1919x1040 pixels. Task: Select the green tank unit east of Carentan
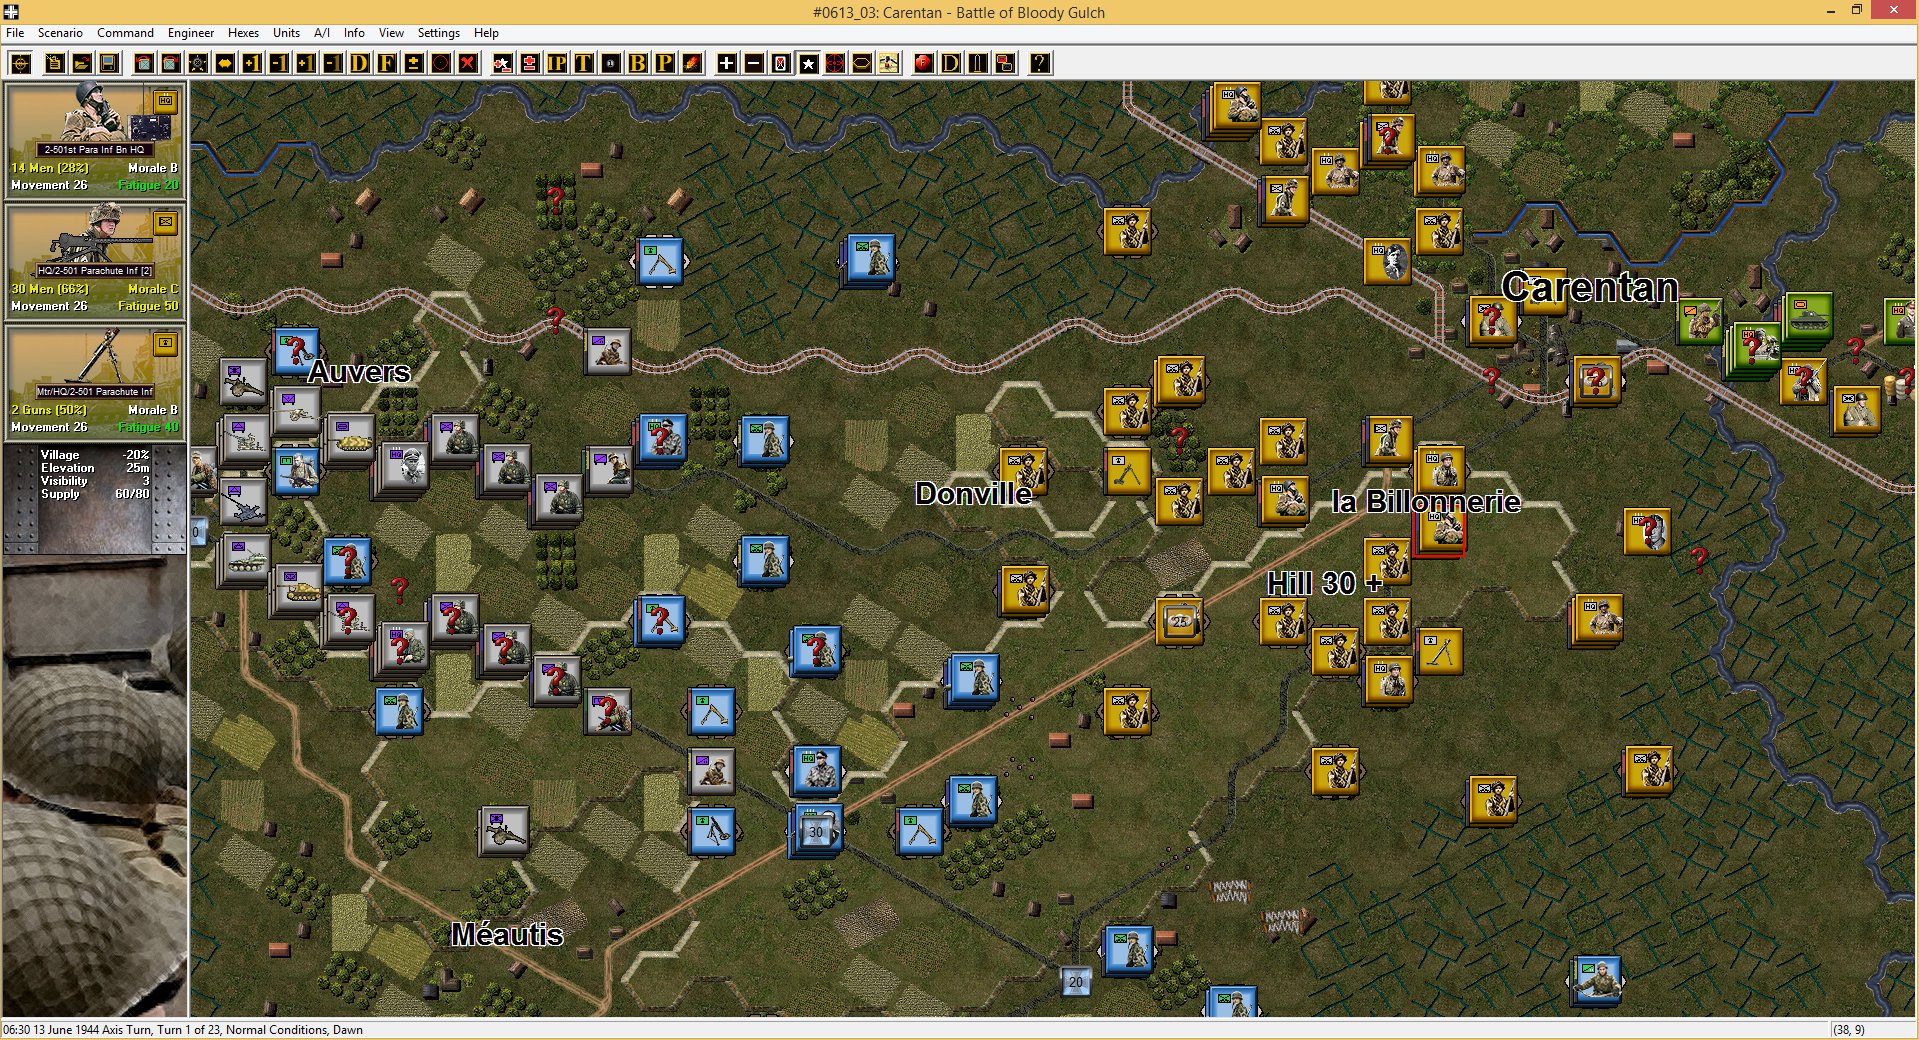[x=1807, y=318]
